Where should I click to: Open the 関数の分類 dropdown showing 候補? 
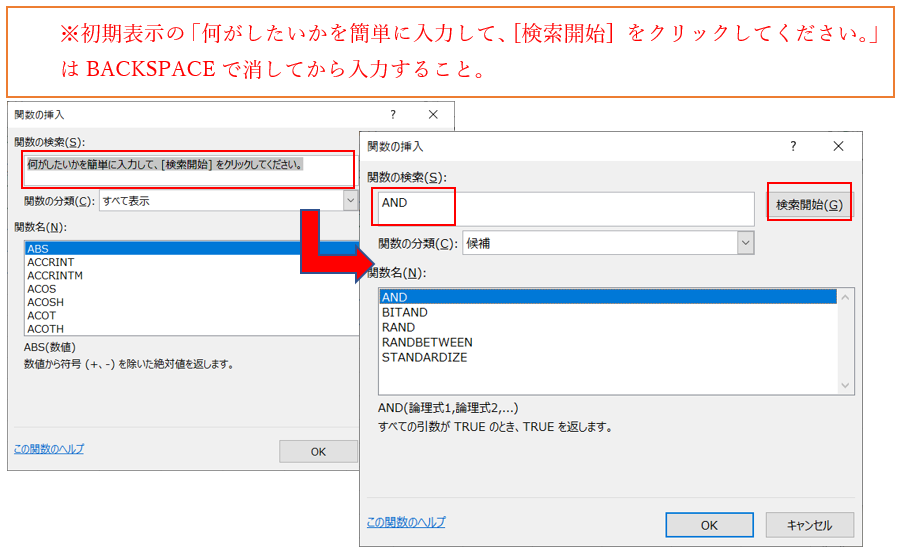point(745,243)
